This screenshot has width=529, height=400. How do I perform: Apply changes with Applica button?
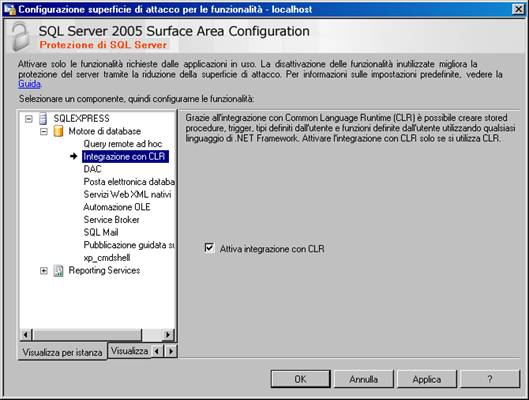pyautogui.click(x=426, y=379)
